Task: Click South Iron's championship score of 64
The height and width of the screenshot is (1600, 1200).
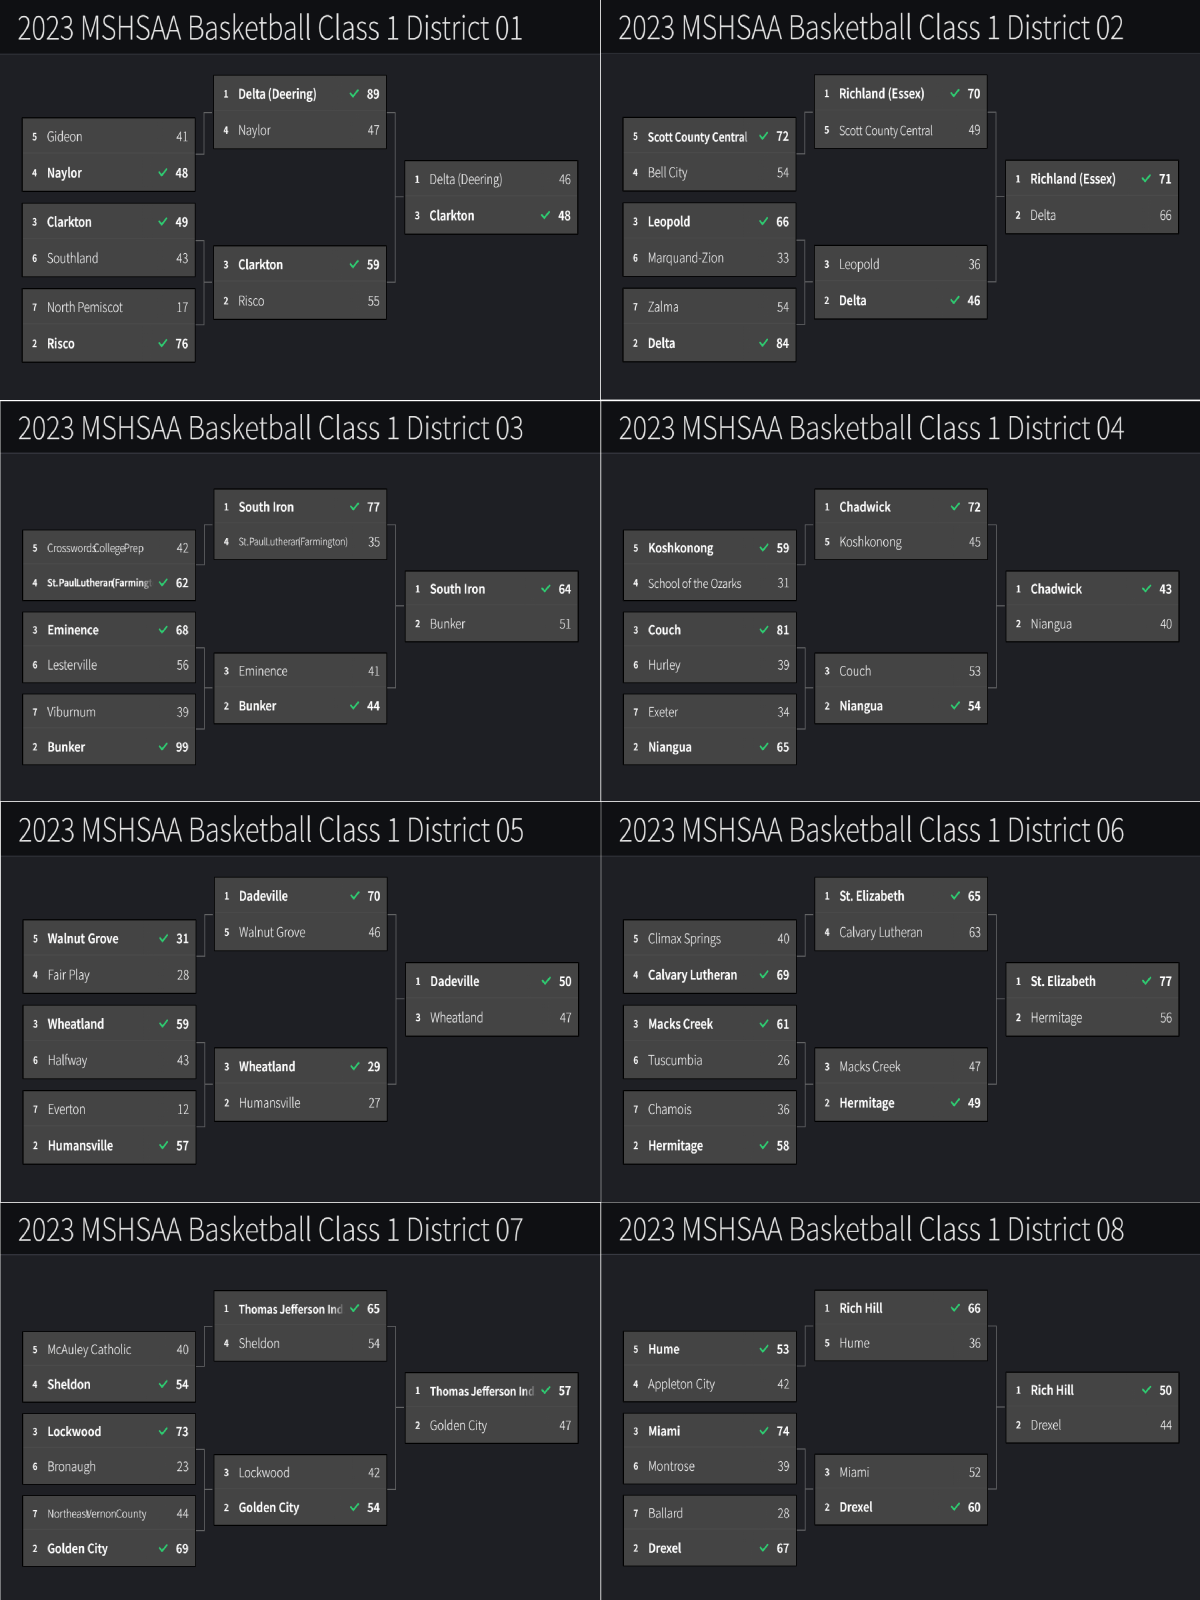Action: (564, 589)
